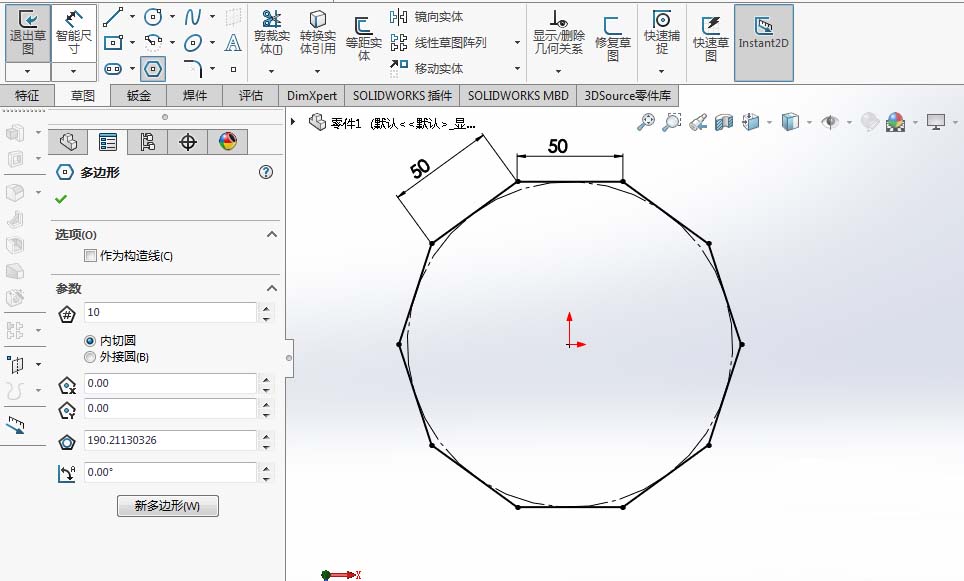Open the DisplayManager color ball tab

227,142
